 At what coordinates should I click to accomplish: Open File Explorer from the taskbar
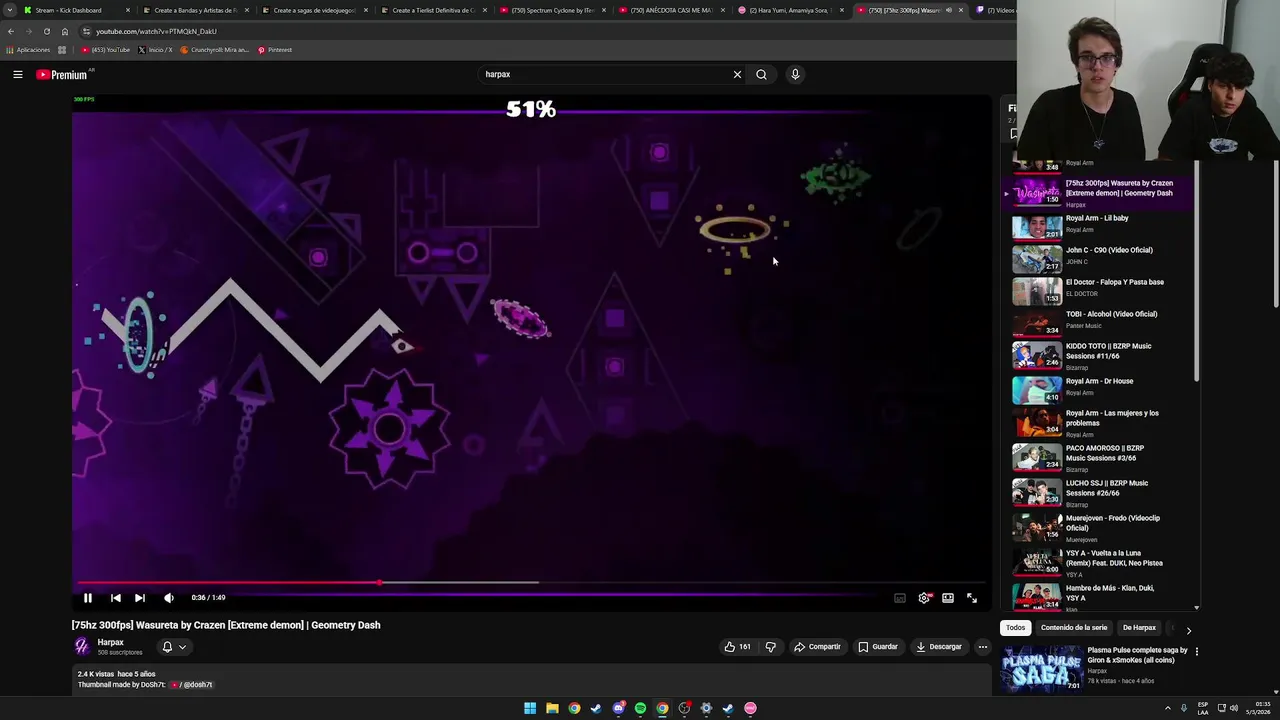tap(552, 708)
